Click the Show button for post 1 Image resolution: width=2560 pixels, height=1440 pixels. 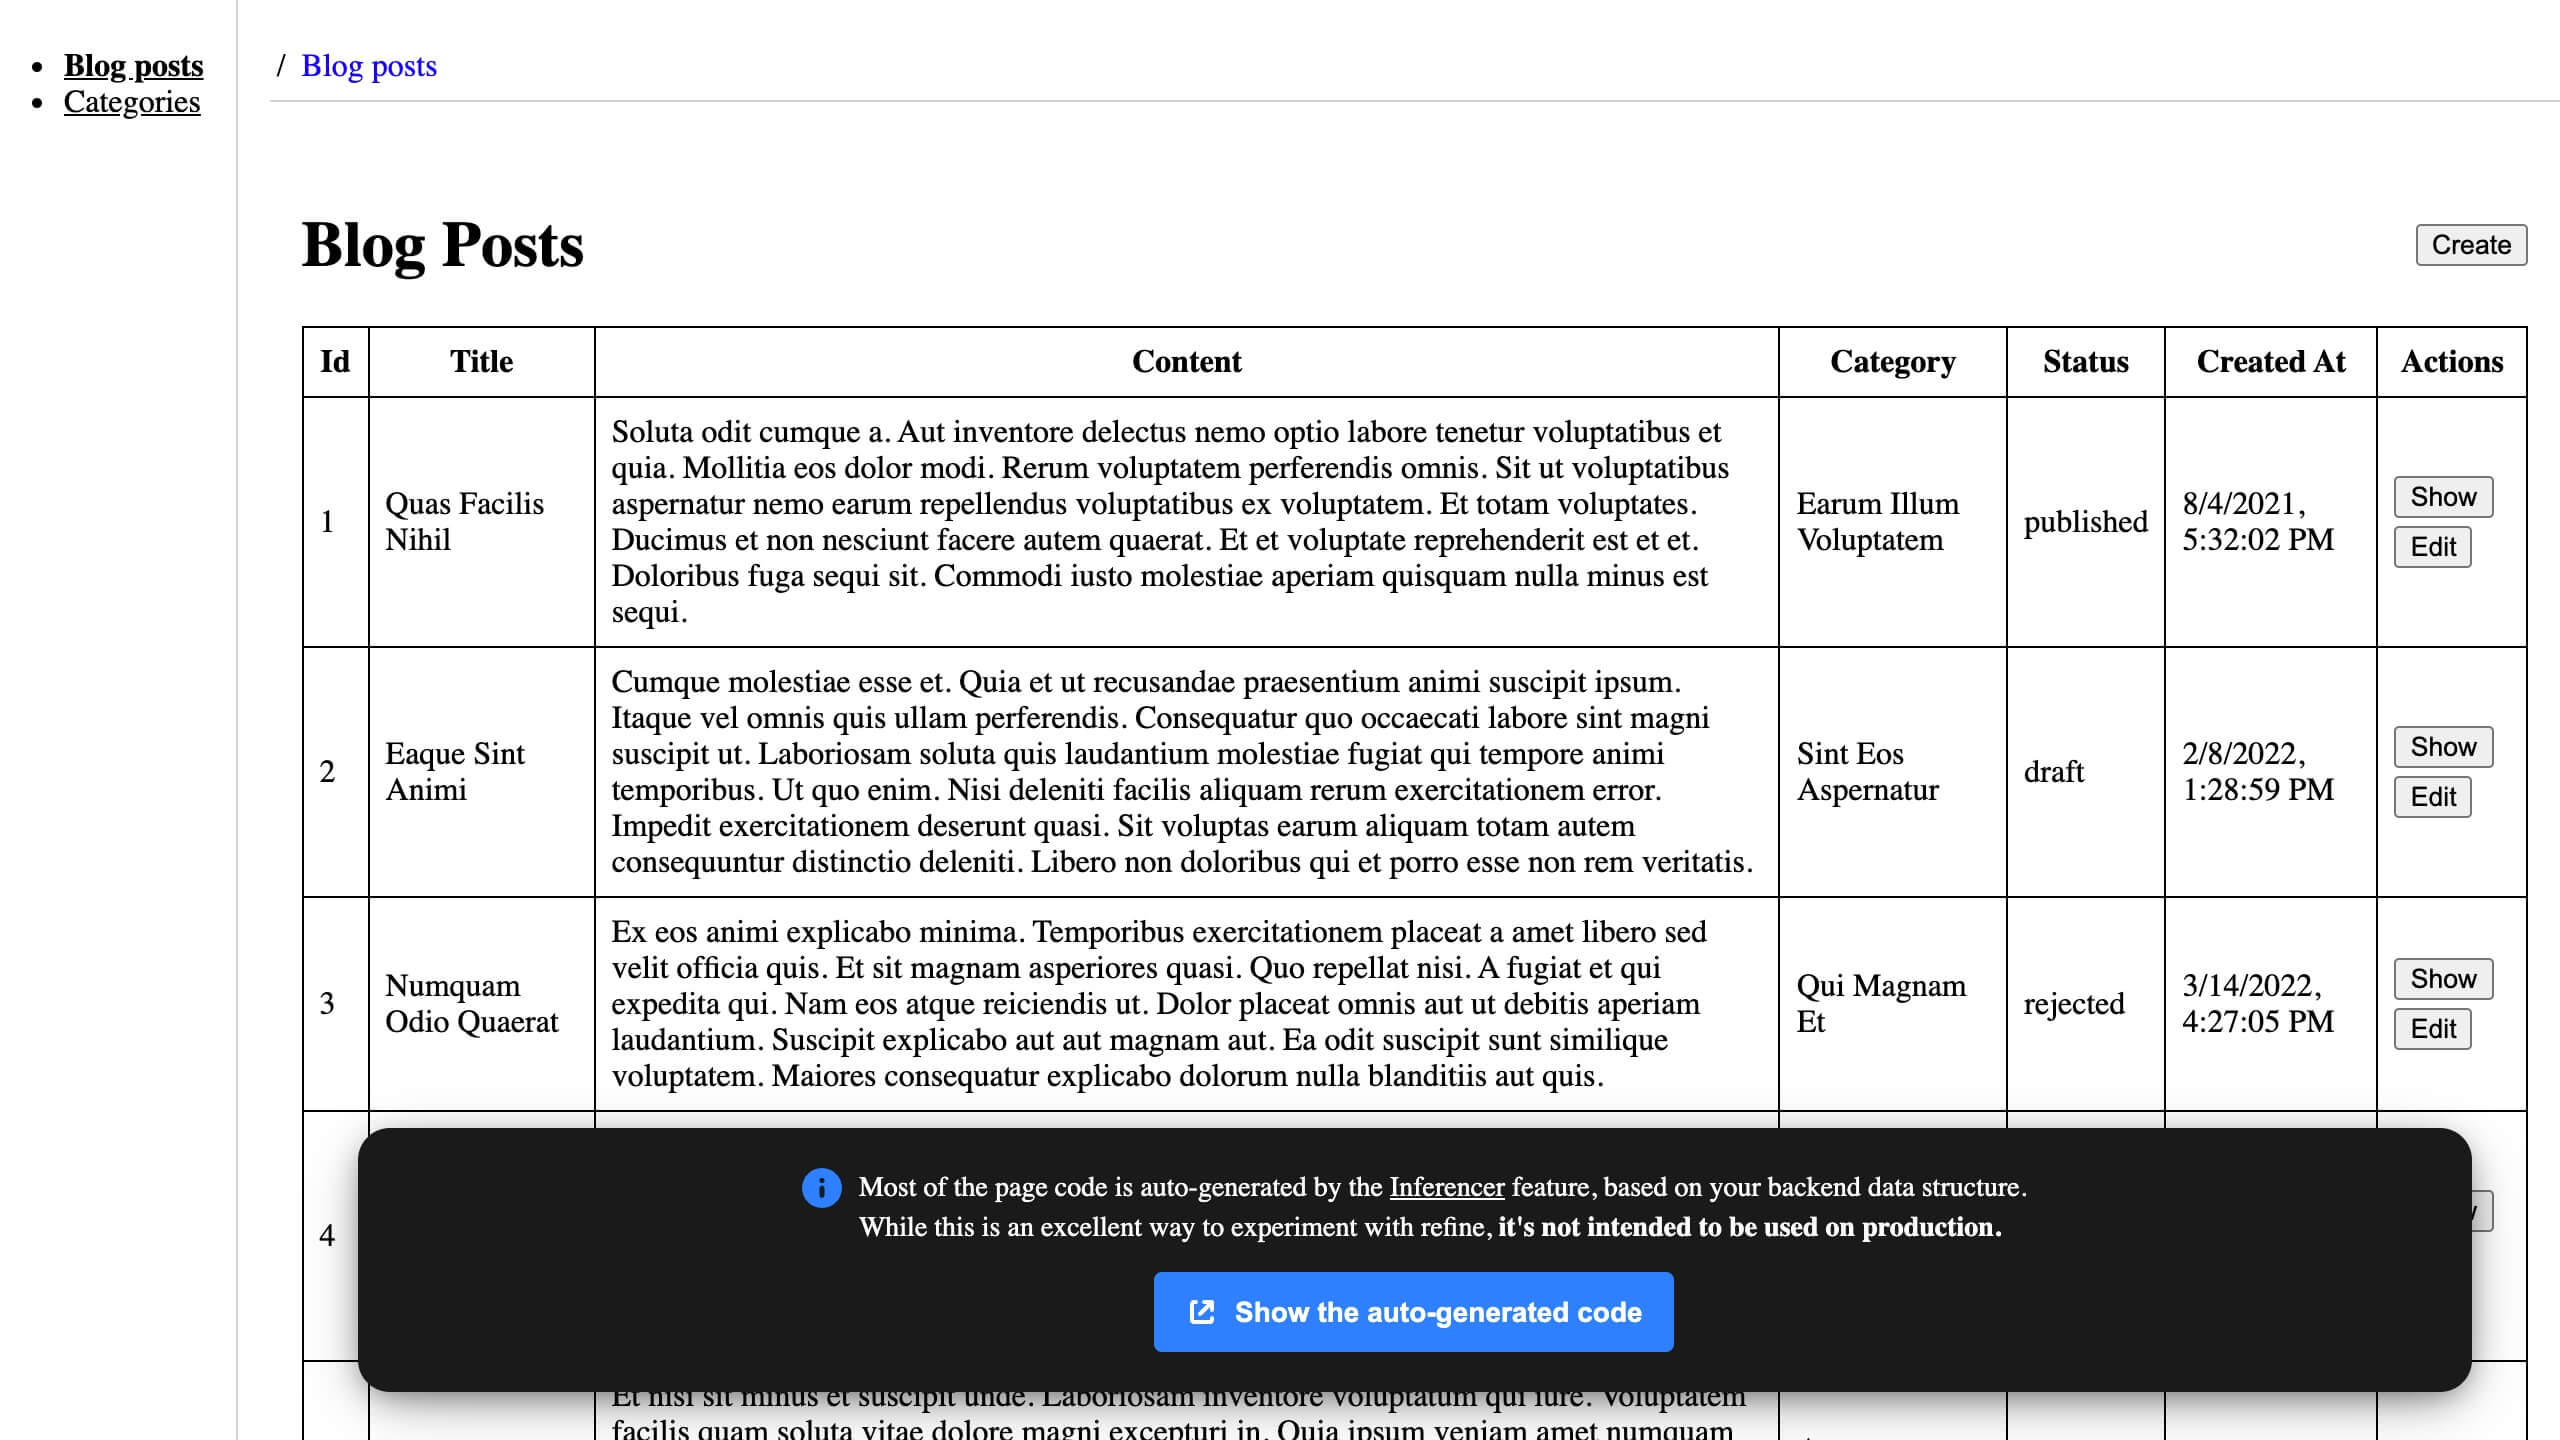pyautogui.click(x=2444, y=496)
